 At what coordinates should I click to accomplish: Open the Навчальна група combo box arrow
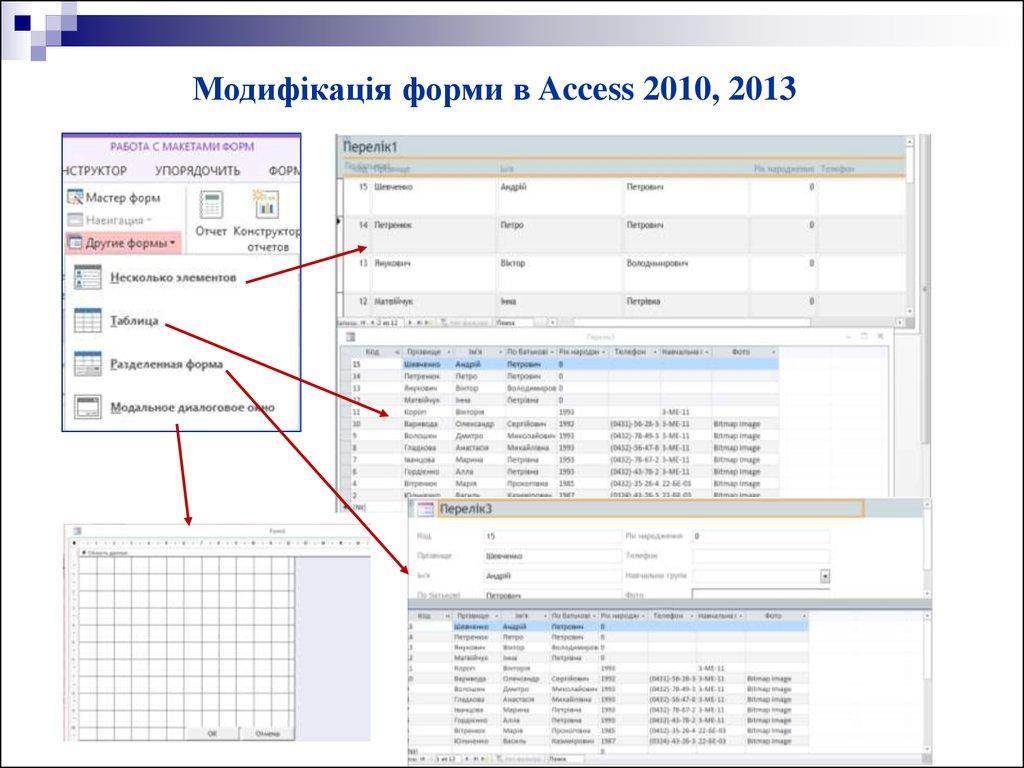825,576
